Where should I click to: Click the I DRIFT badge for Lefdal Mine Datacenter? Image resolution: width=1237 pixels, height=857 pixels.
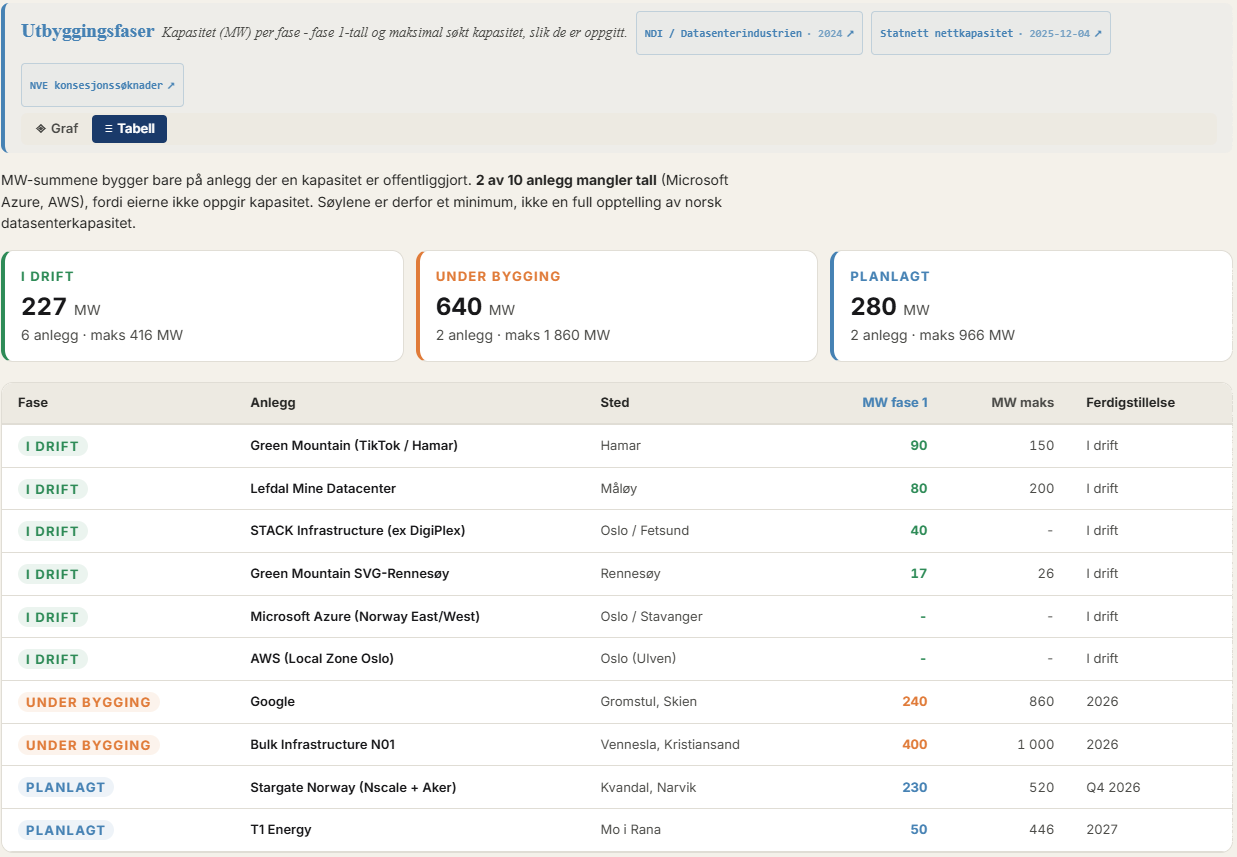pyautogui.click(x=53, y=489)
